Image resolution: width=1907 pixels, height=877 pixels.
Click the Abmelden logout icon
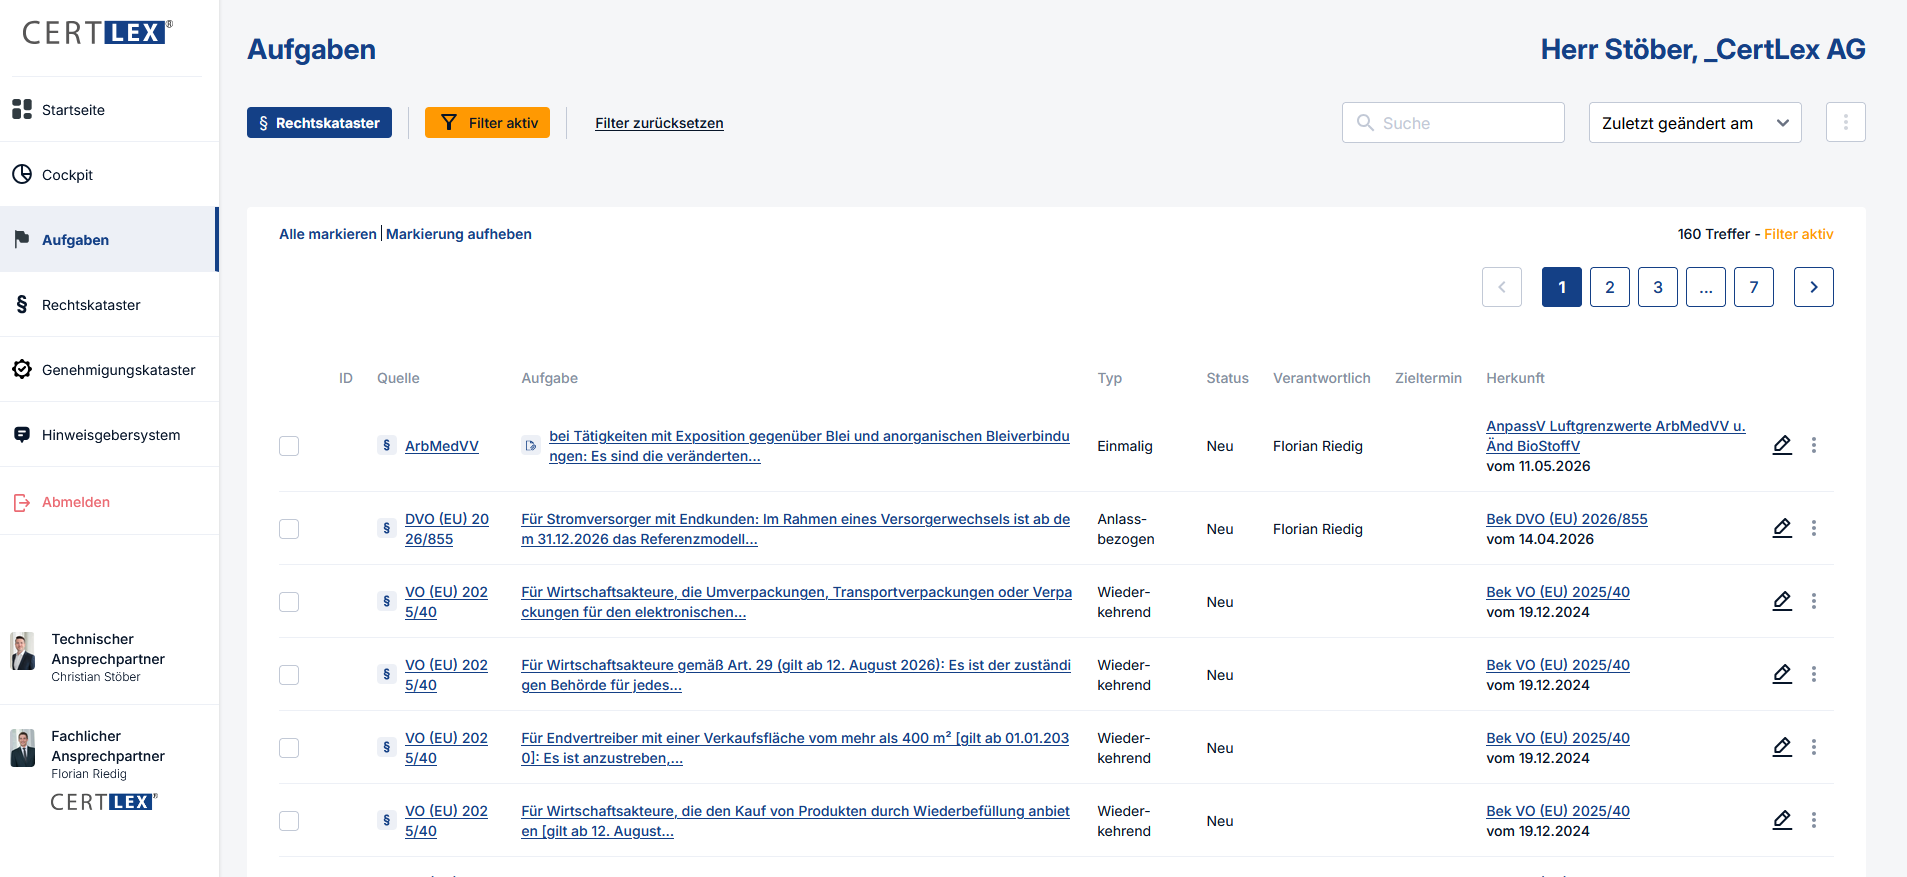(x=22, y=502)
